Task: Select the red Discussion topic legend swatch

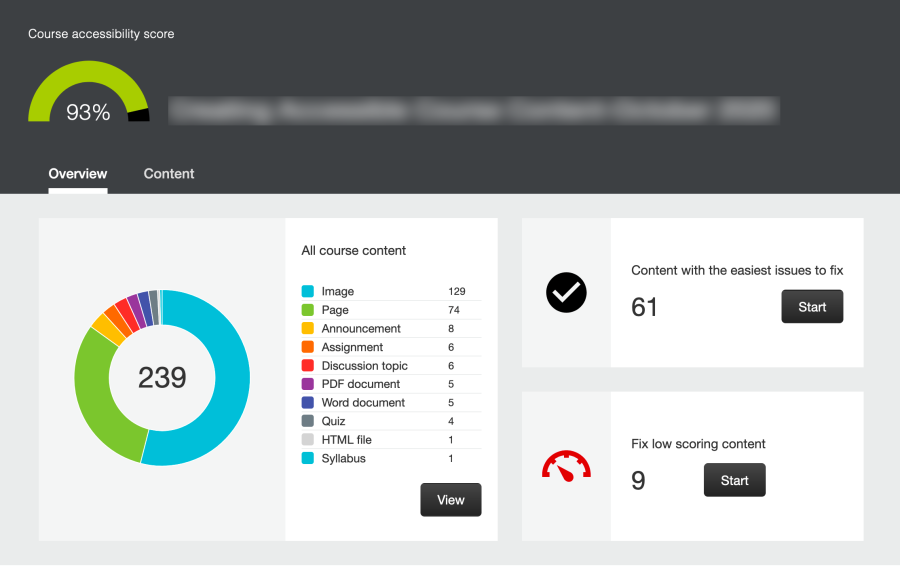Action: [x=308, y=365]
